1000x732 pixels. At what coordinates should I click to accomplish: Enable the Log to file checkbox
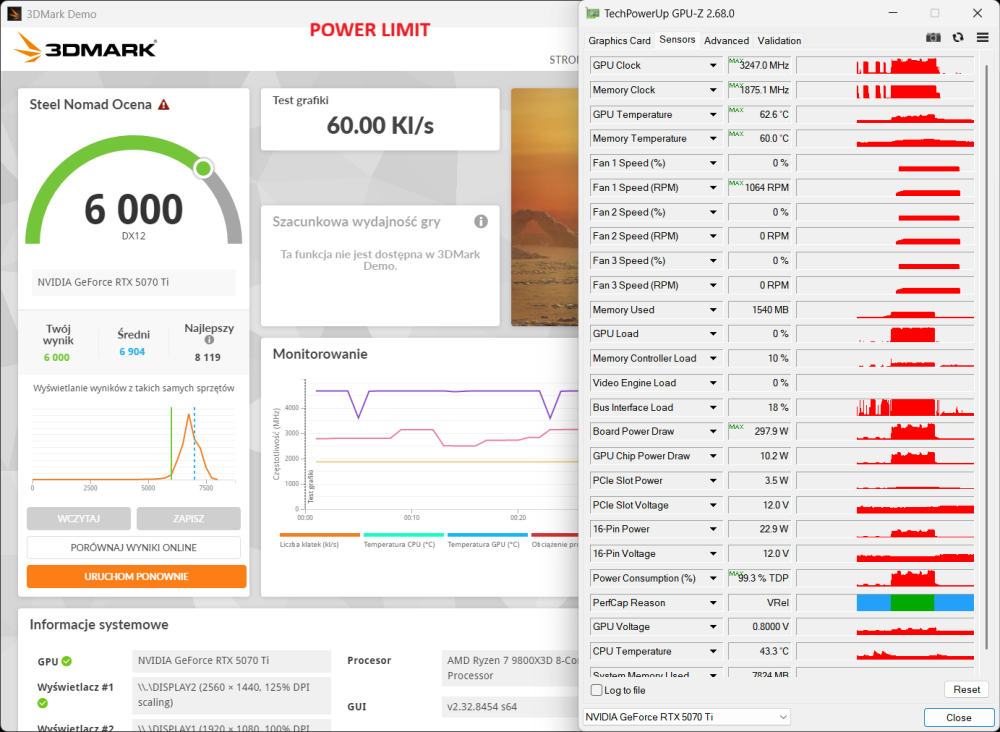tap(597, 690)
